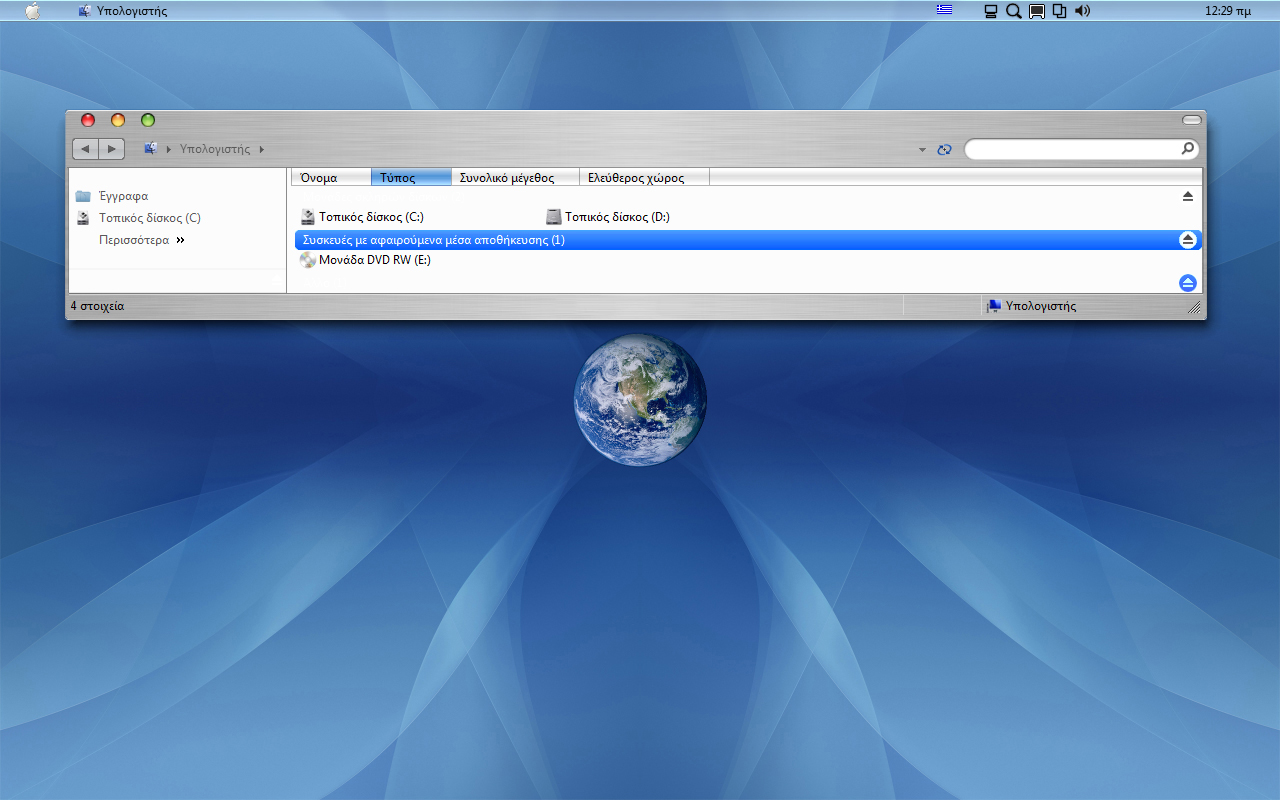Select the Τοπικός δίσκος (C:) drive
The image size is (1280, 800).
[x=362, y=217]
